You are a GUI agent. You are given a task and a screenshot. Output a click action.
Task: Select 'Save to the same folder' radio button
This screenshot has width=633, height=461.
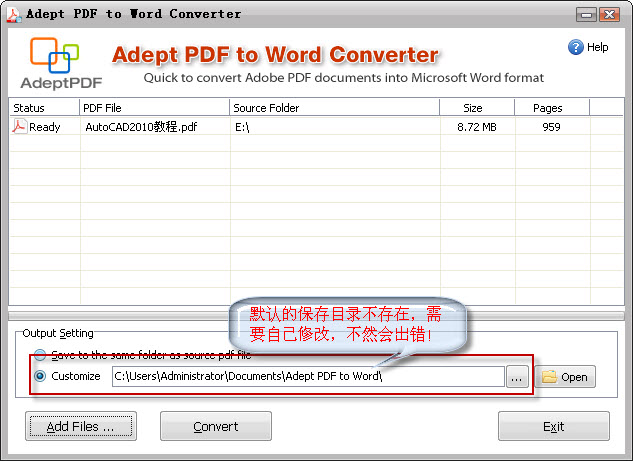[x=40, y=355]
